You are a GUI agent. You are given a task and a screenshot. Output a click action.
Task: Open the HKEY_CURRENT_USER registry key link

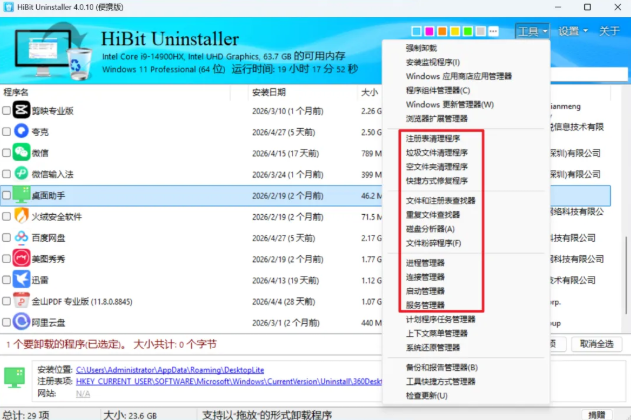tap(229, 381)
